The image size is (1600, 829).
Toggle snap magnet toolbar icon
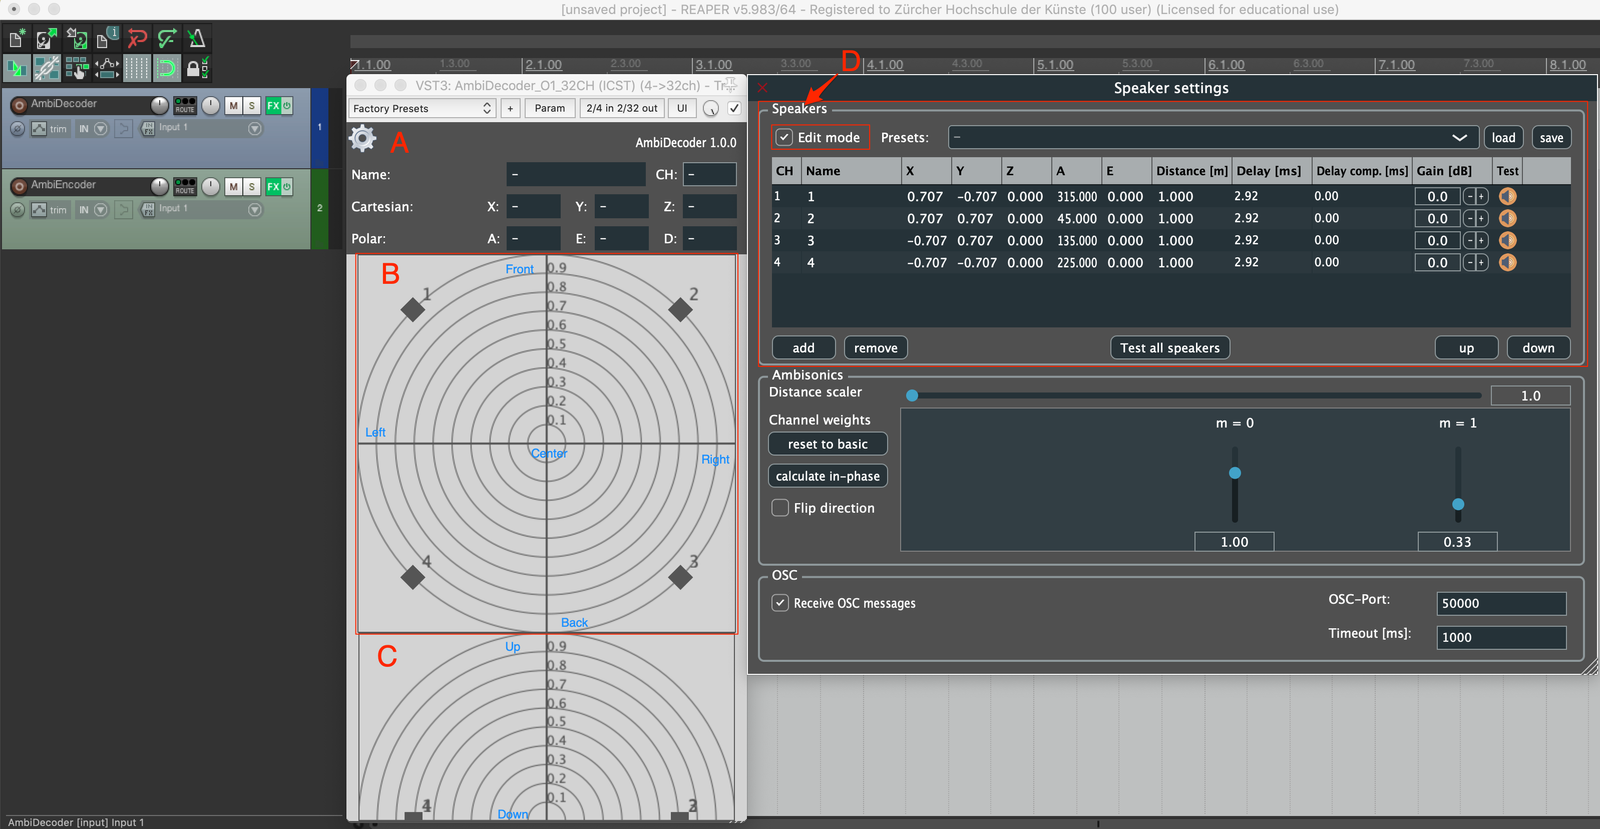(167, 68)
